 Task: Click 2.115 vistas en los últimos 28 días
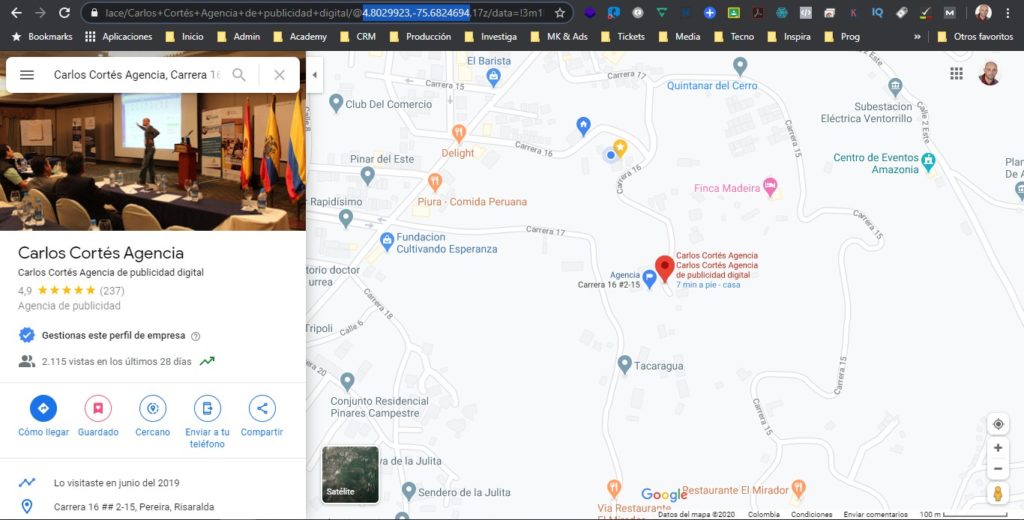pos(116,361)
